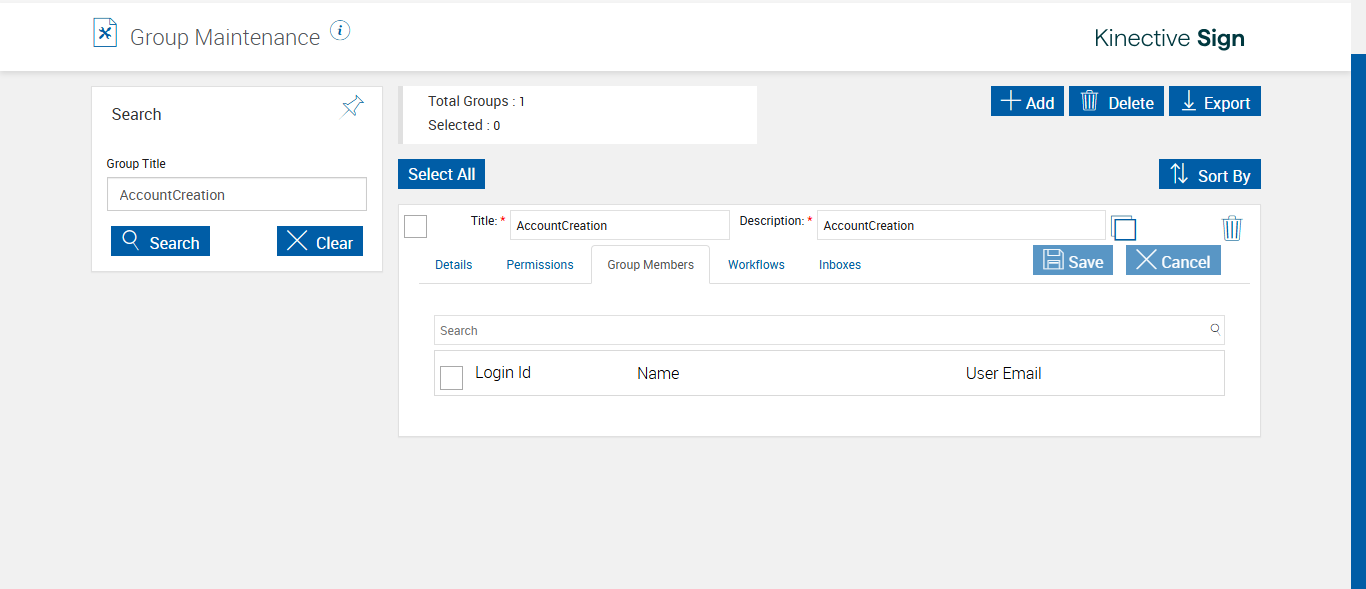
Task: Open the Workflows tab
Action: pos(756,265)
